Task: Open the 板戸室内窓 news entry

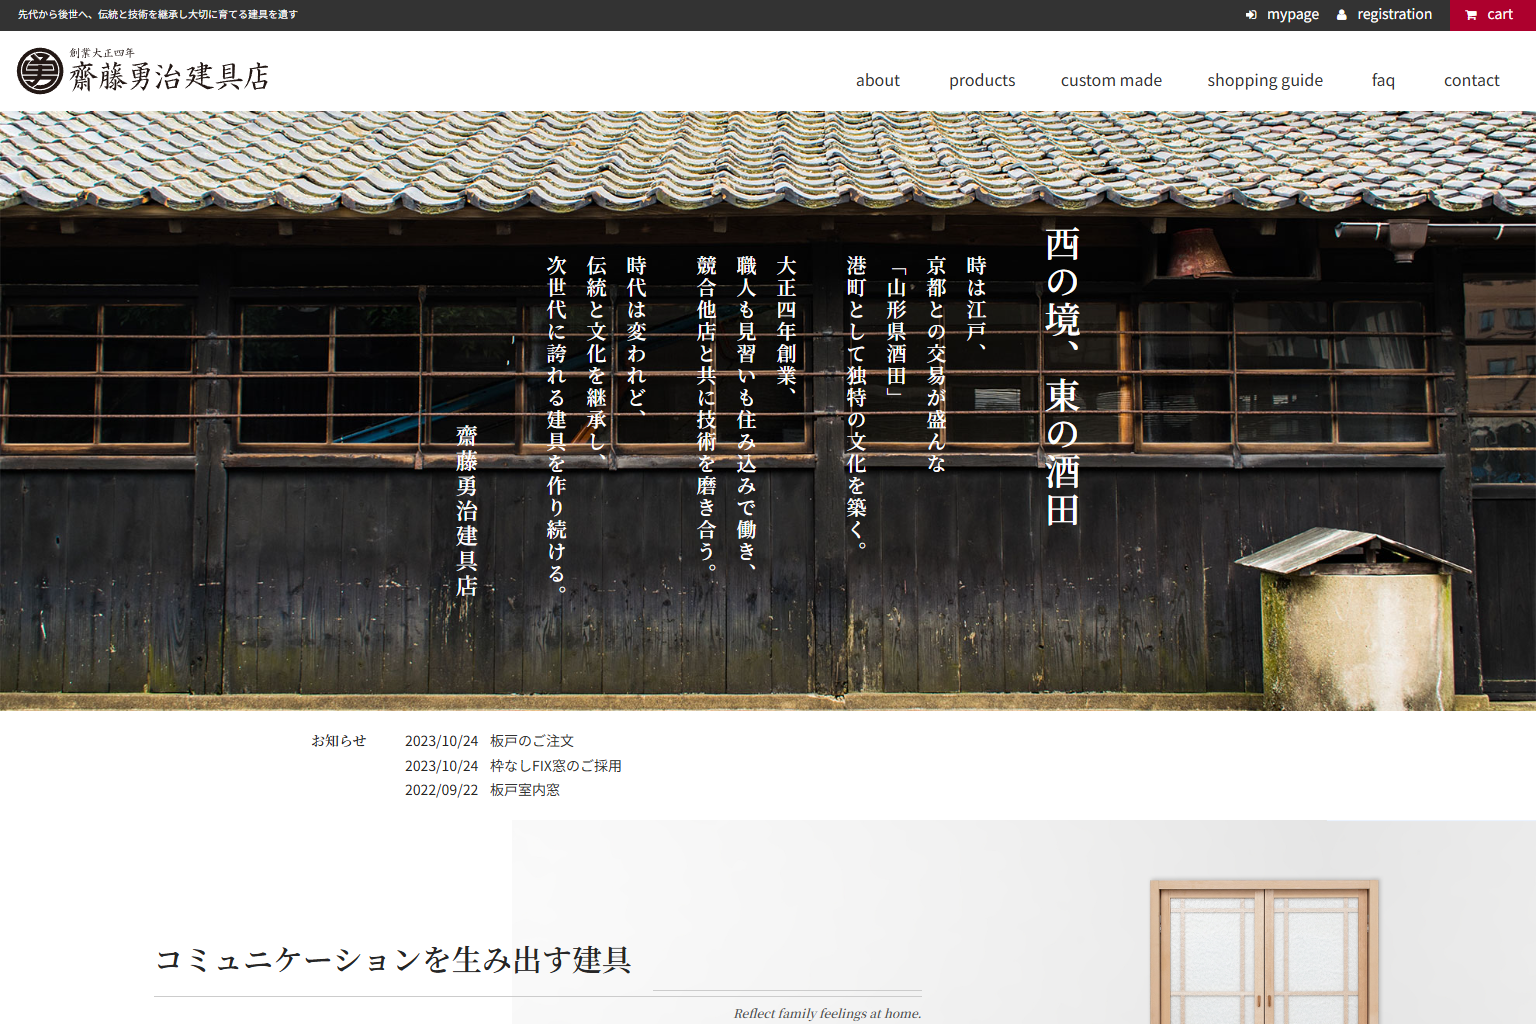Action: (524, 790)
